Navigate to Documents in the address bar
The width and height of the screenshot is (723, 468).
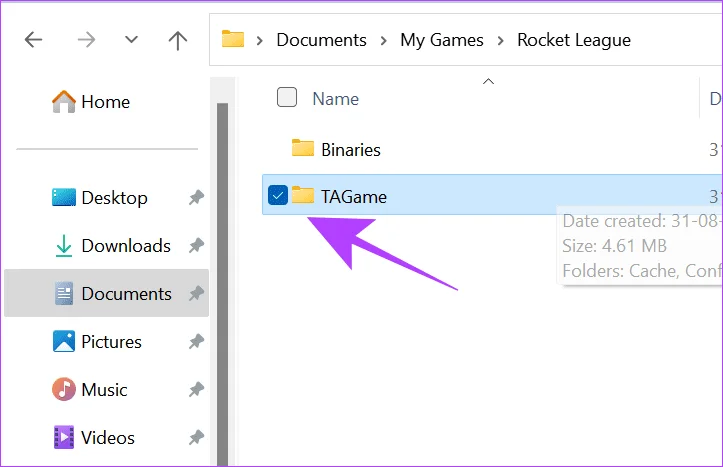coord(321,40)
